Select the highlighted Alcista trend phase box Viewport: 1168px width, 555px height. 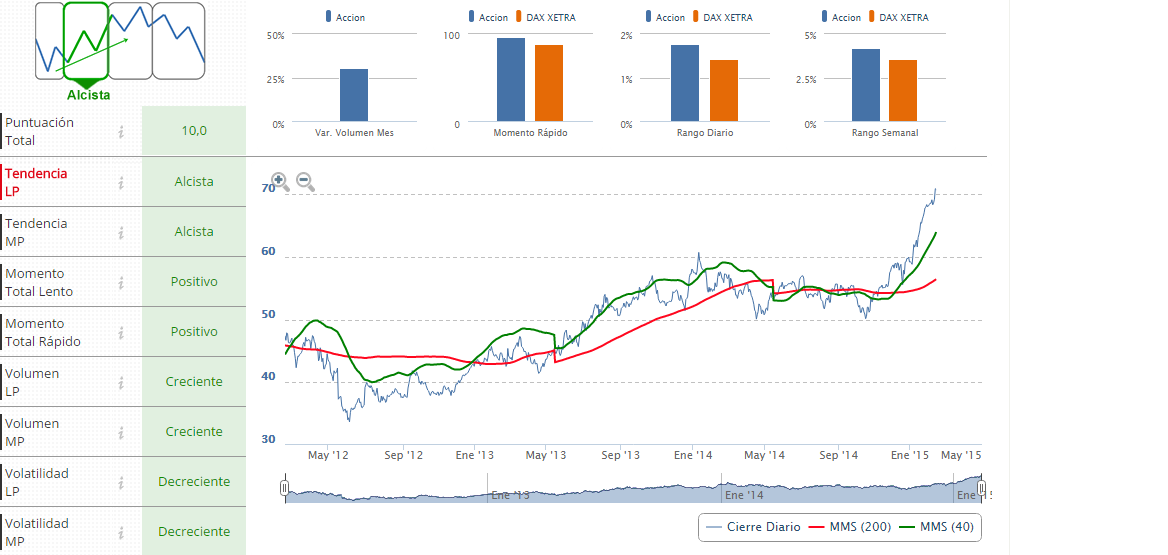(x=86, y=40)
